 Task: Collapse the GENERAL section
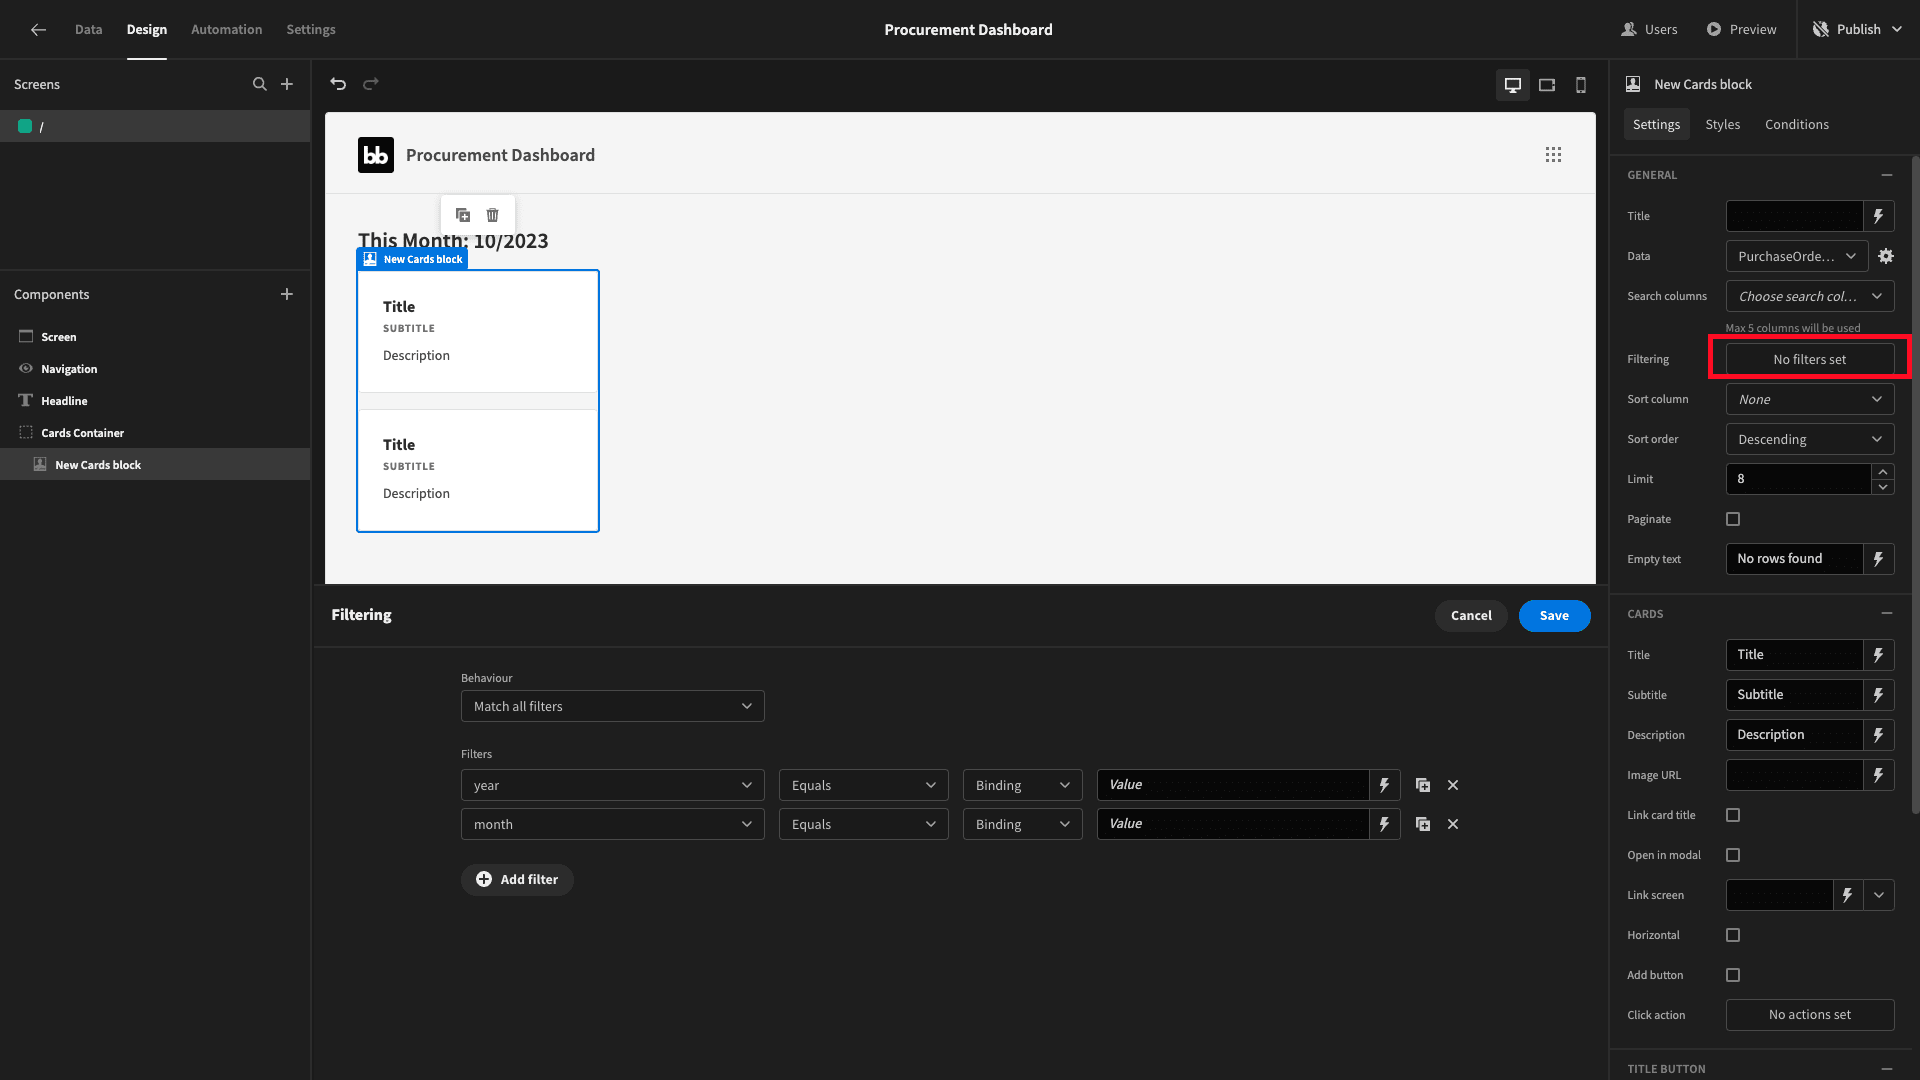tap(1887, 175)
